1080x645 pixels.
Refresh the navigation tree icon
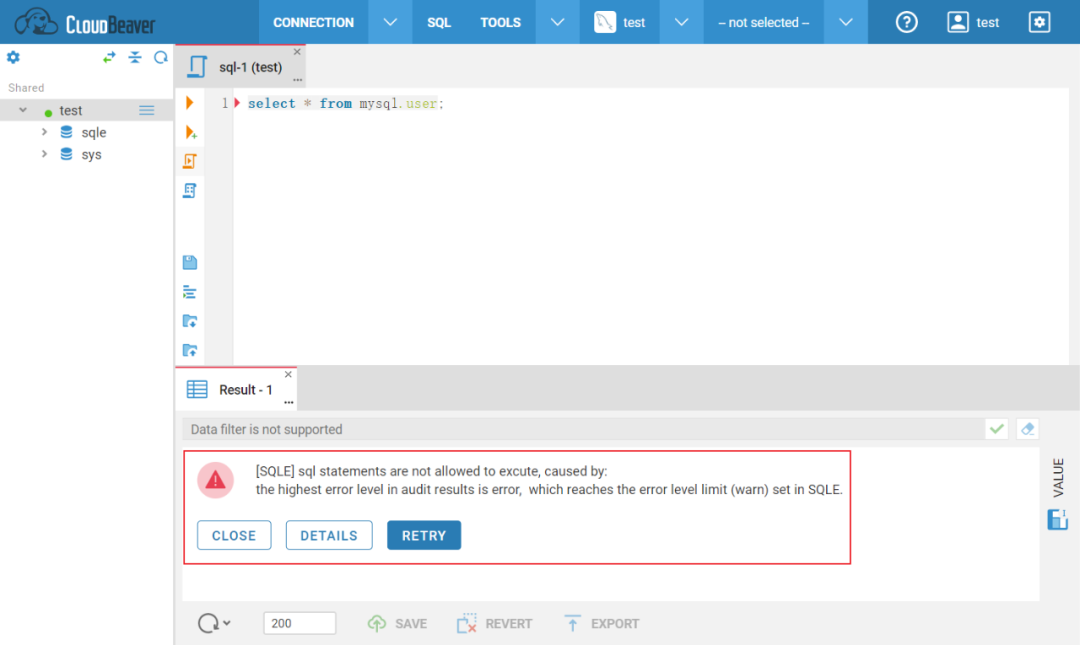[x=160, y=57]
